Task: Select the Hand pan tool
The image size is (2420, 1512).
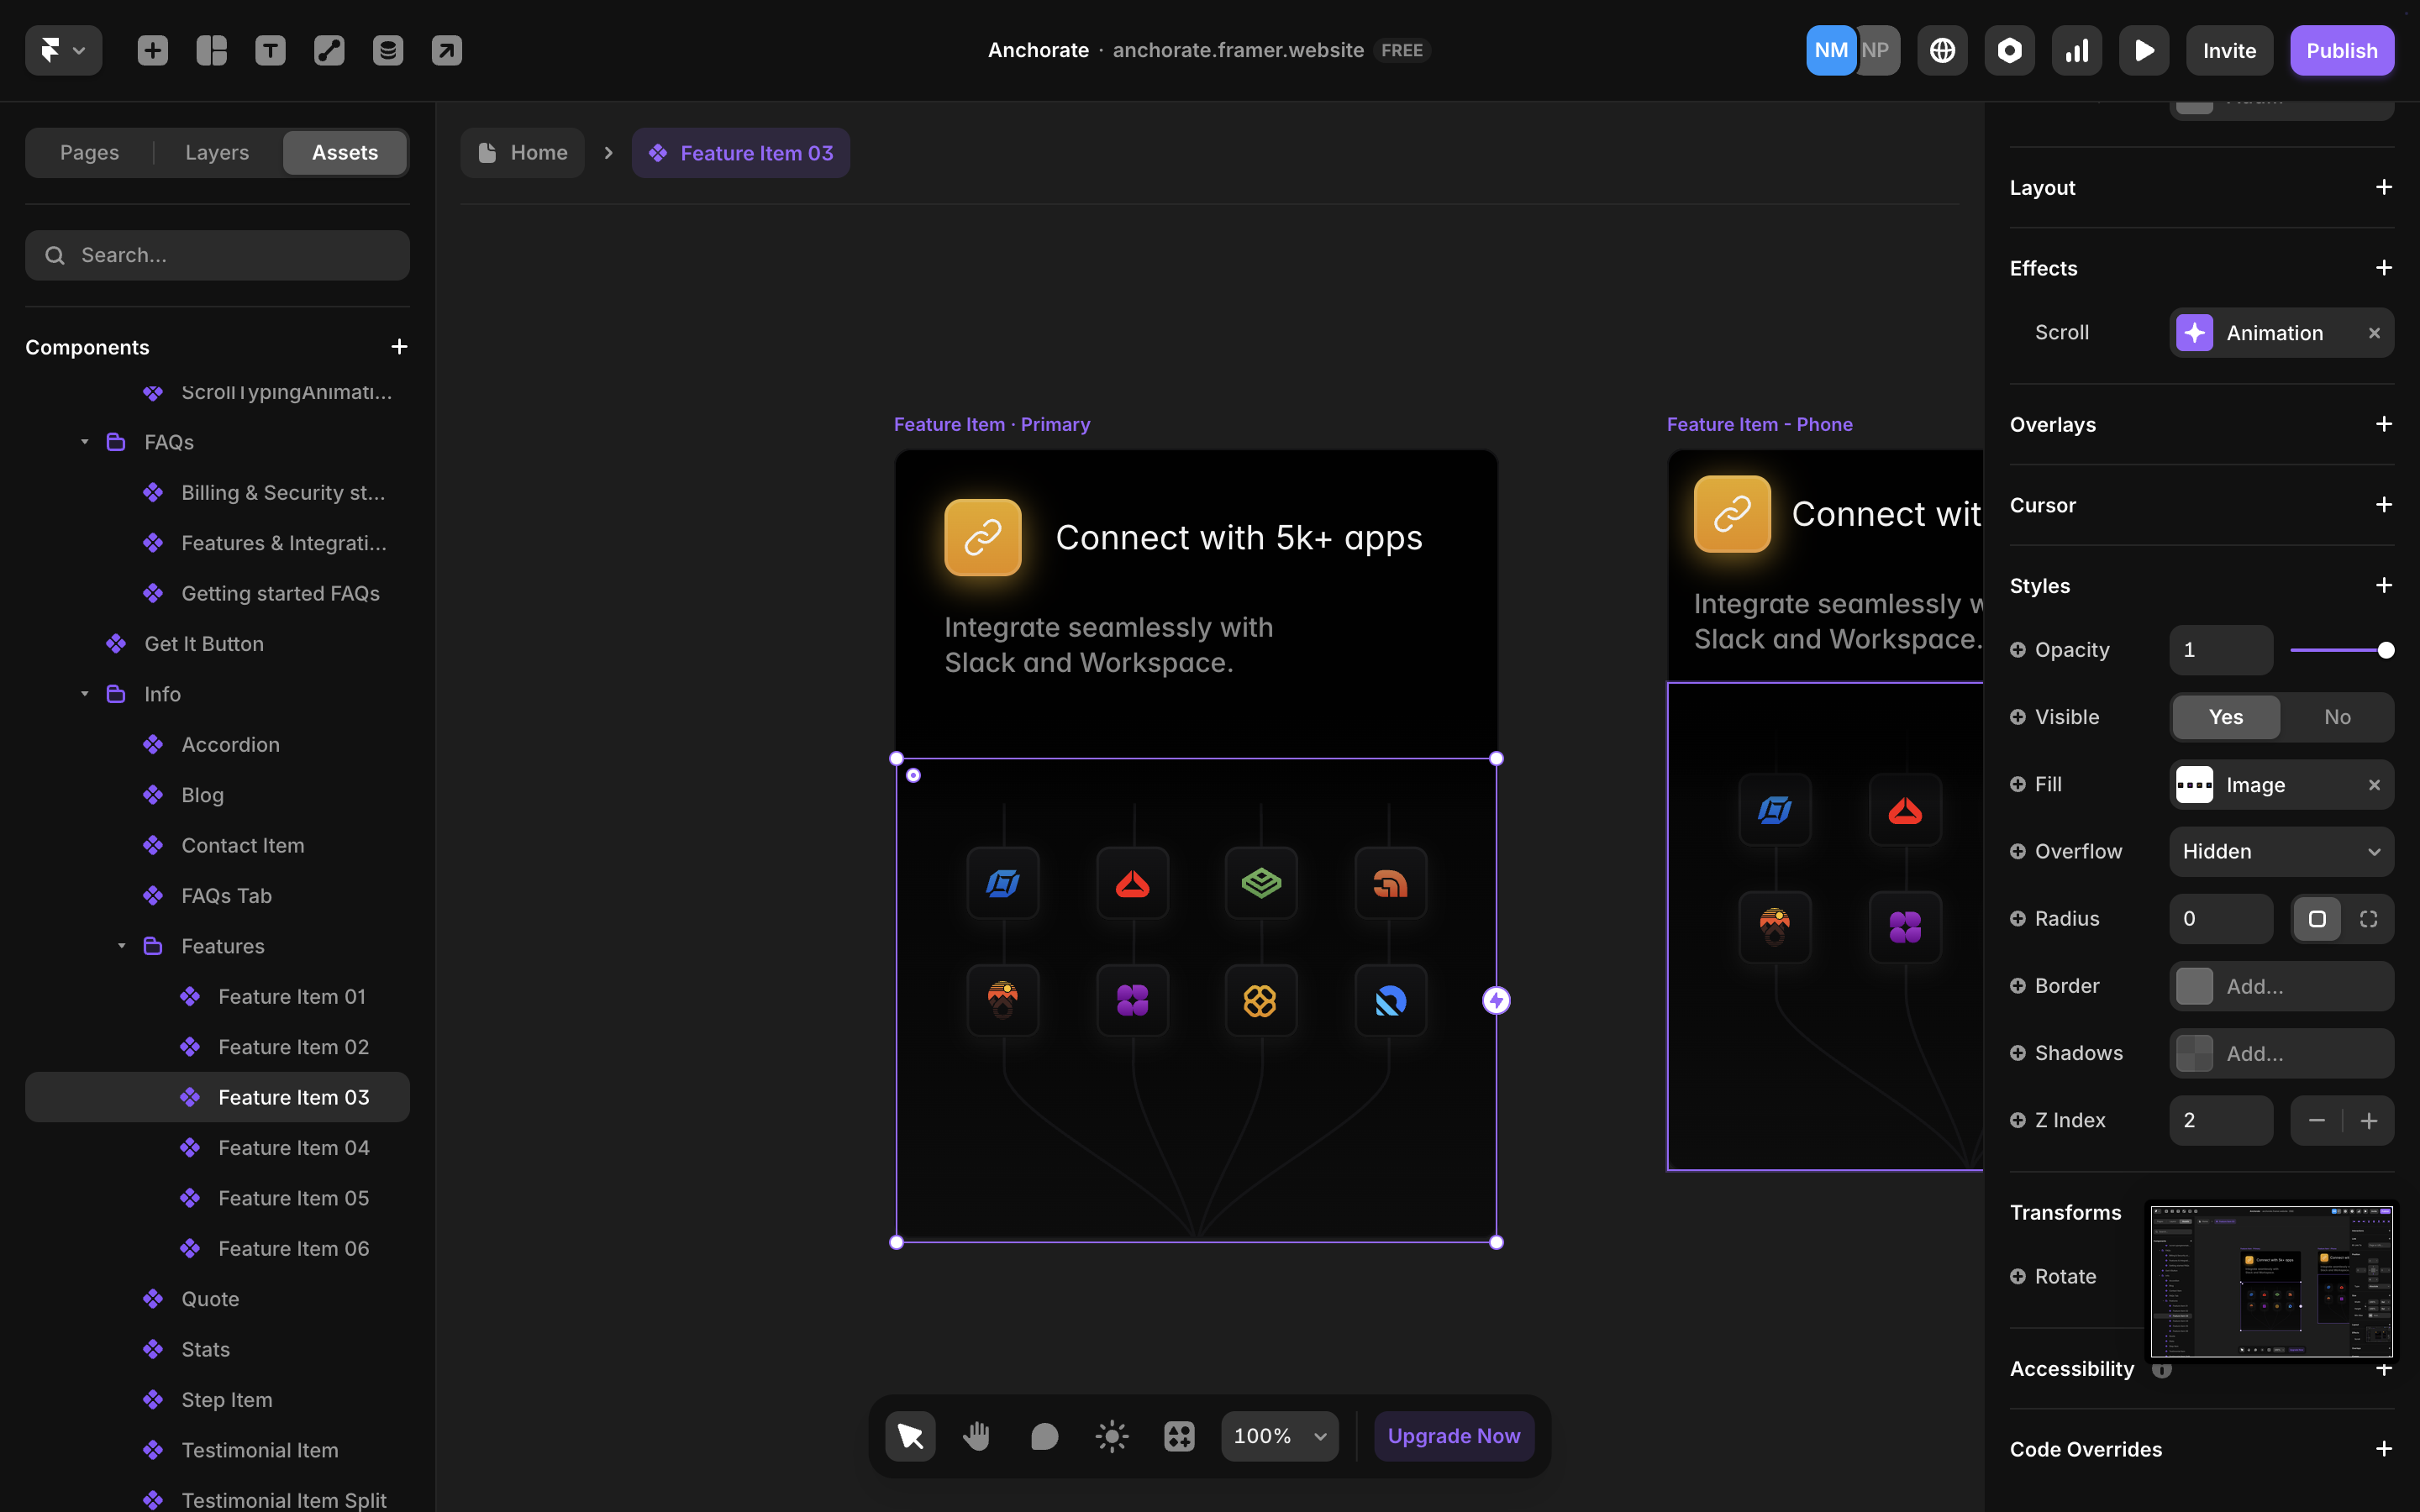Action: point(976,1435)
